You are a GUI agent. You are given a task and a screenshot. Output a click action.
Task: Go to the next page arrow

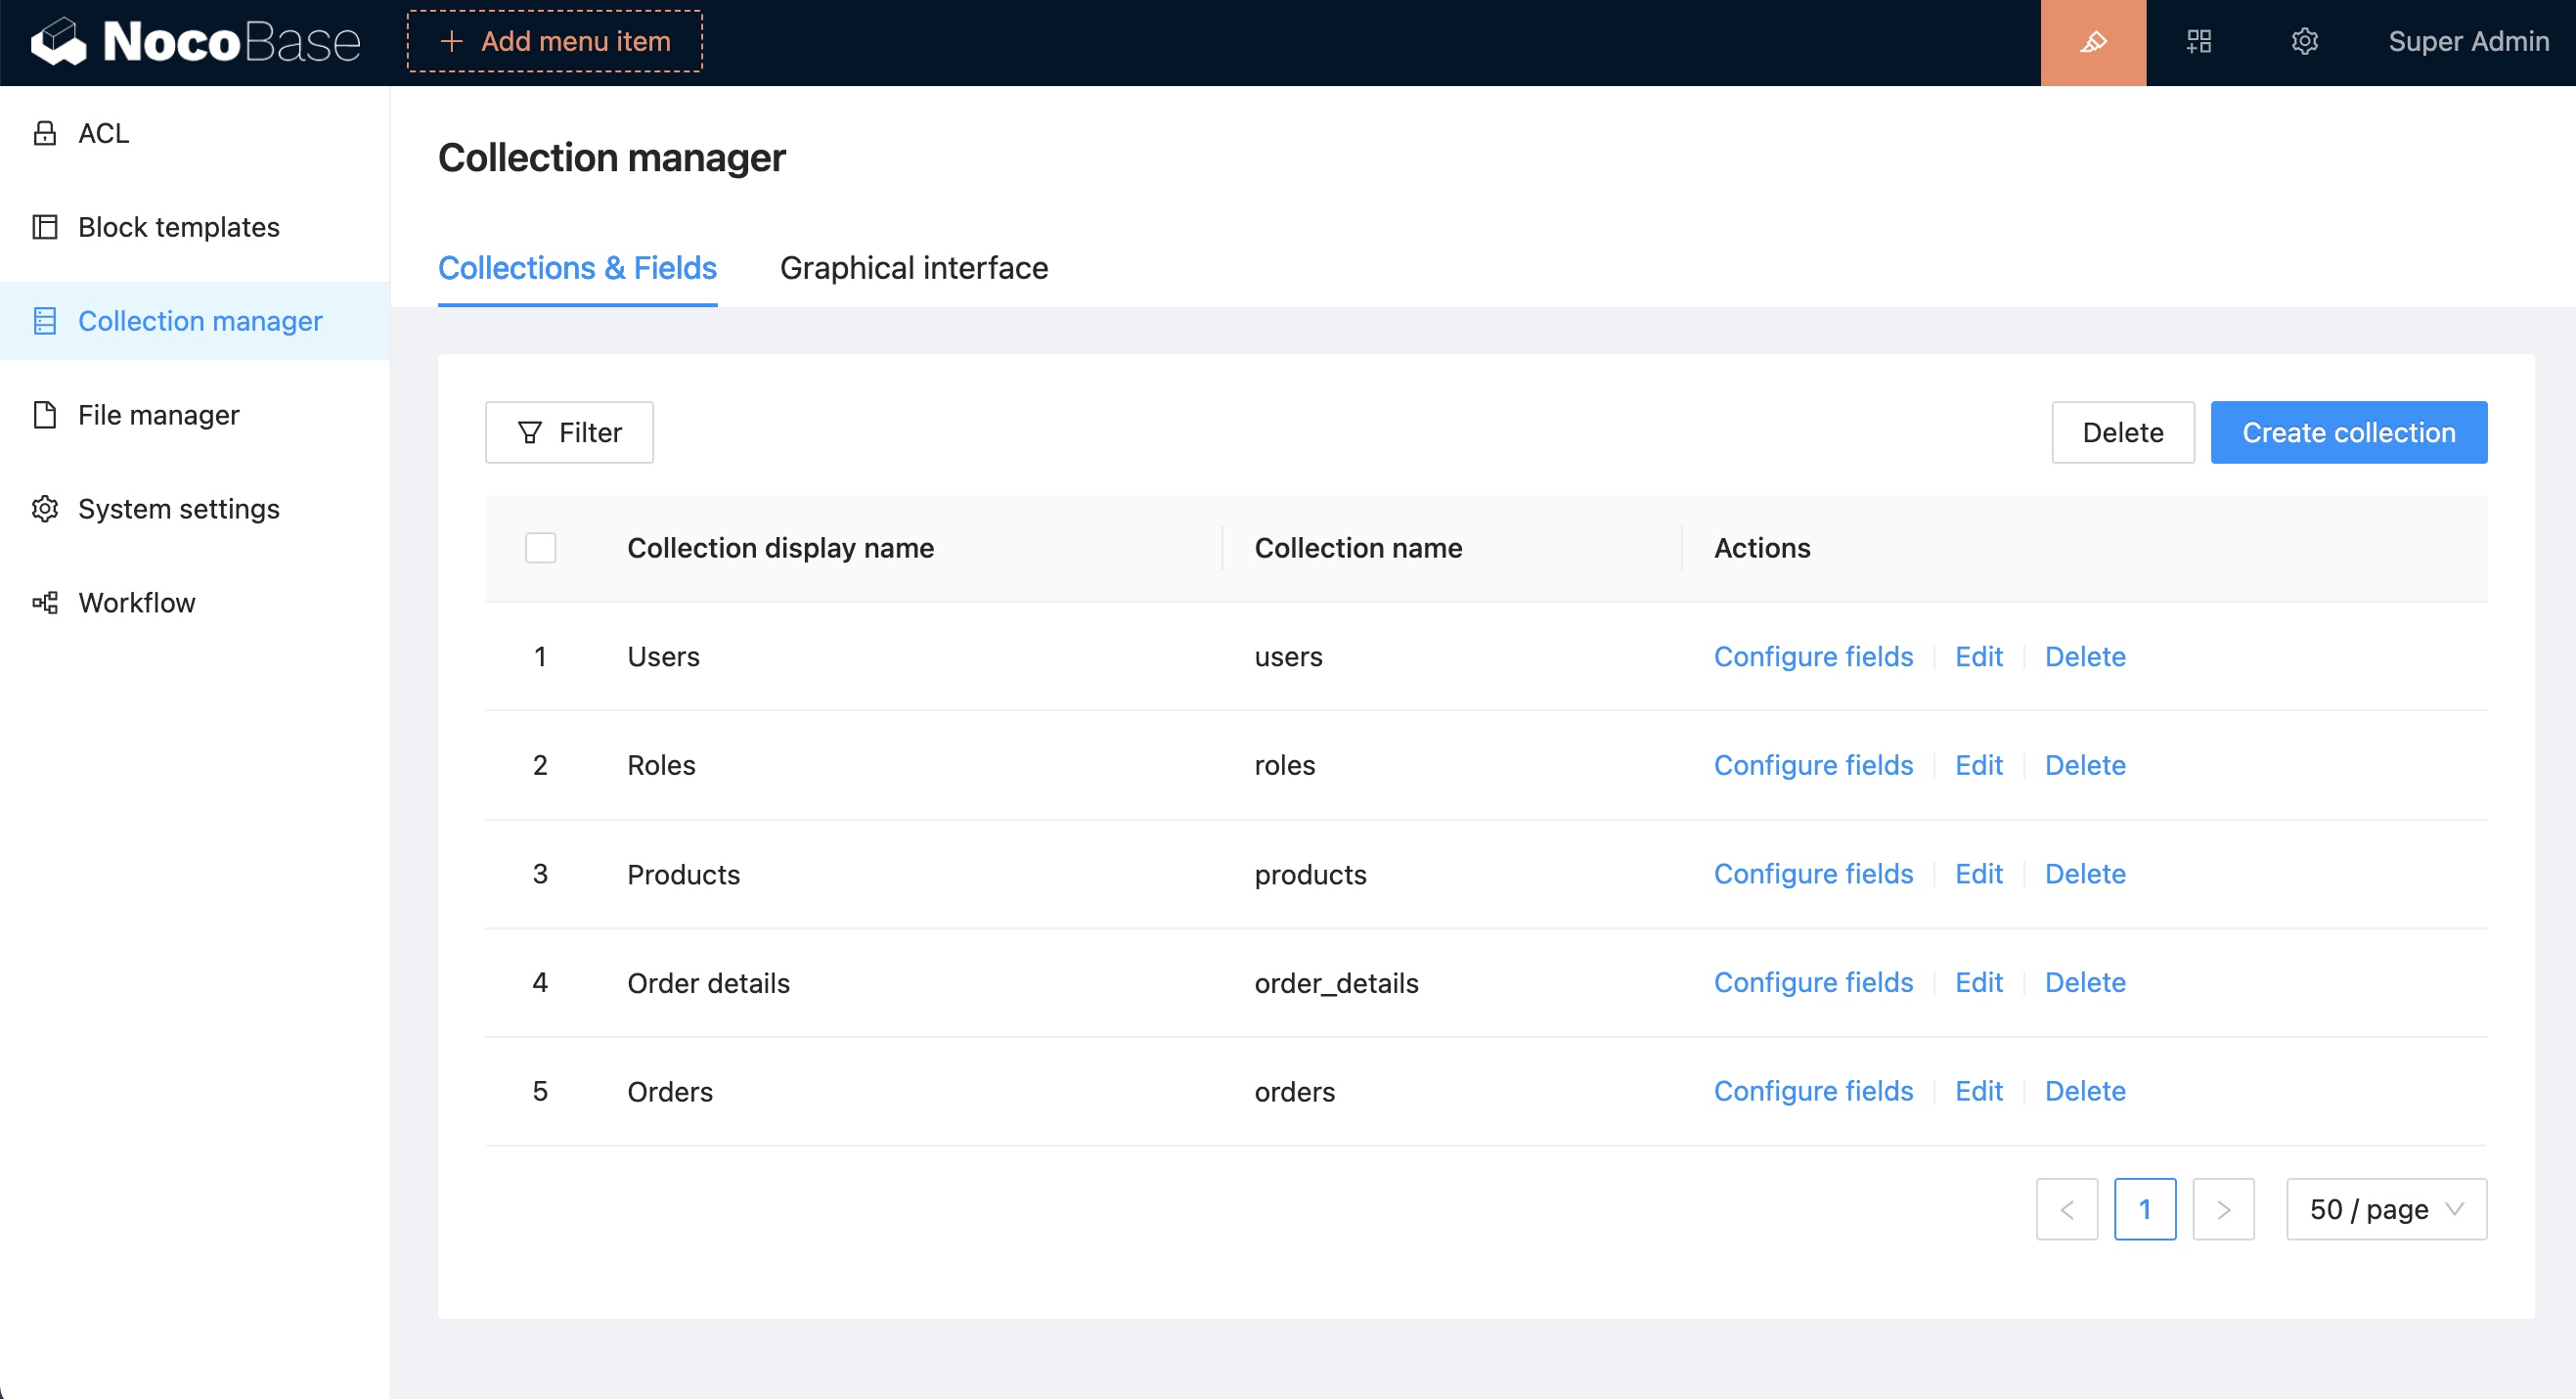2222,1209
